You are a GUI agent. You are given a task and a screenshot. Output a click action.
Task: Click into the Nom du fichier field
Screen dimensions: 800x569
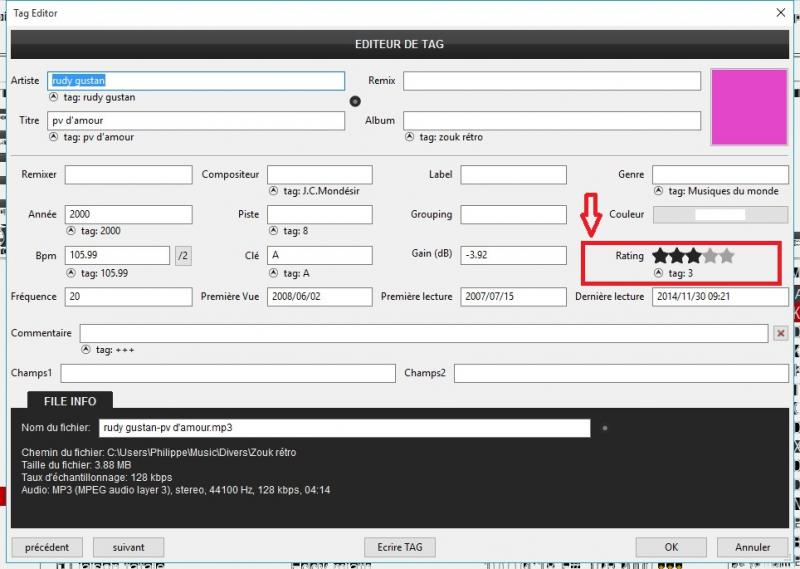pos(344,428)
